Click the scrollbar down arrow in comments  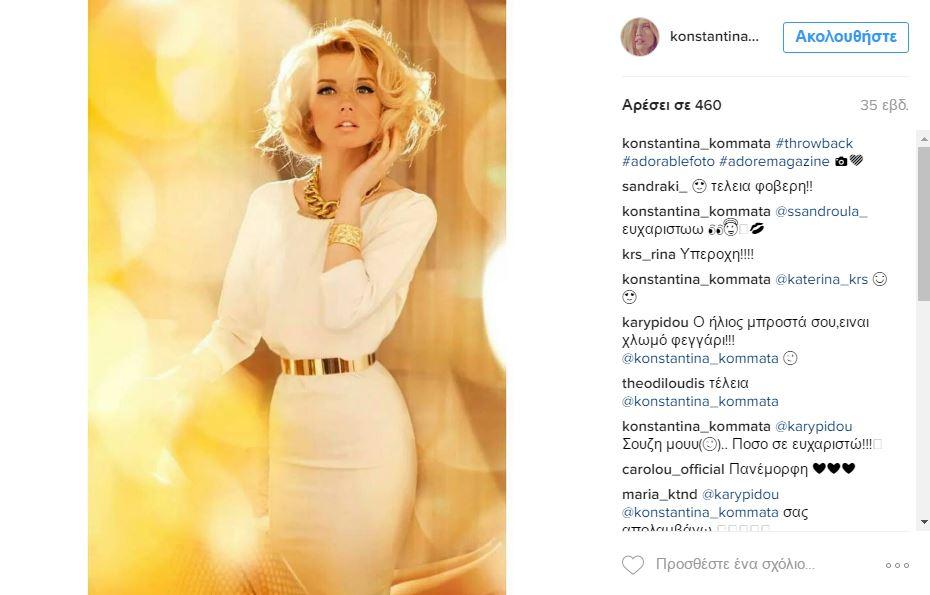tap(923, 523)
